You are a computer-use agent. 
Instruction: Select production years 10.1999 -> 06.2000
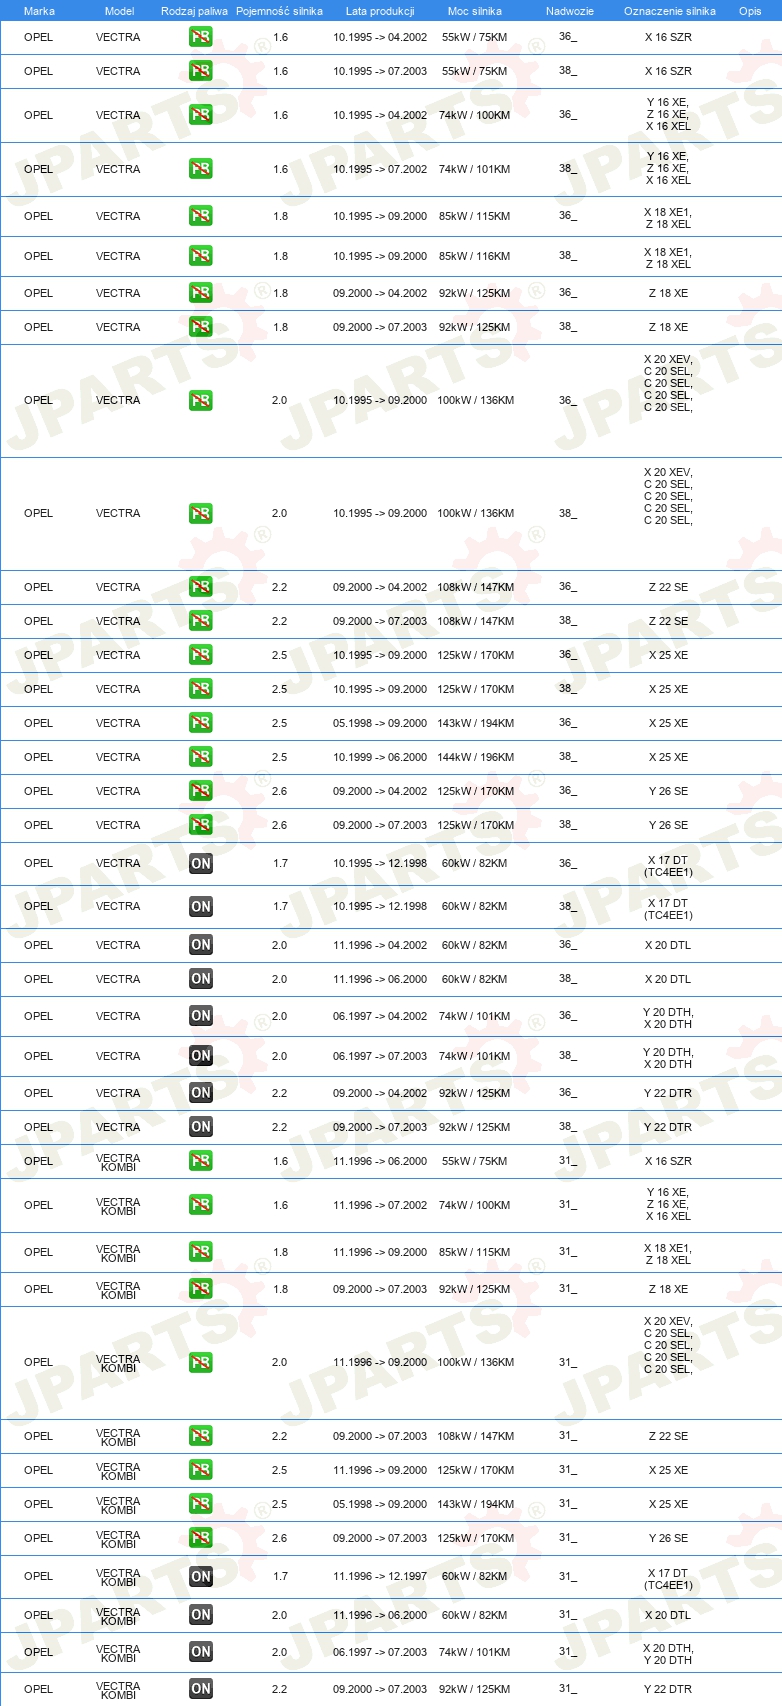coord(380,757)
